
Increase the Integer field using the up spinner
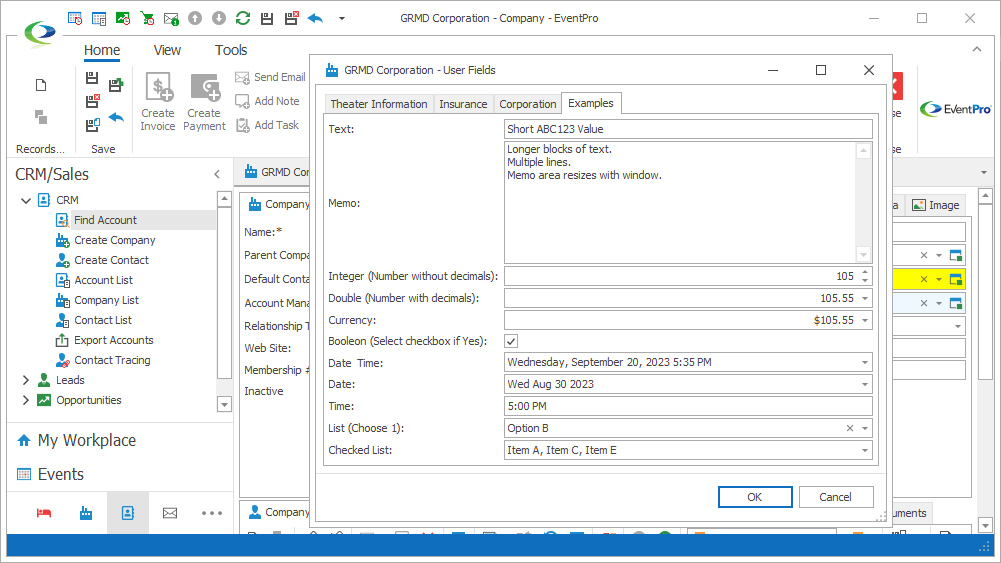(865, 273)
